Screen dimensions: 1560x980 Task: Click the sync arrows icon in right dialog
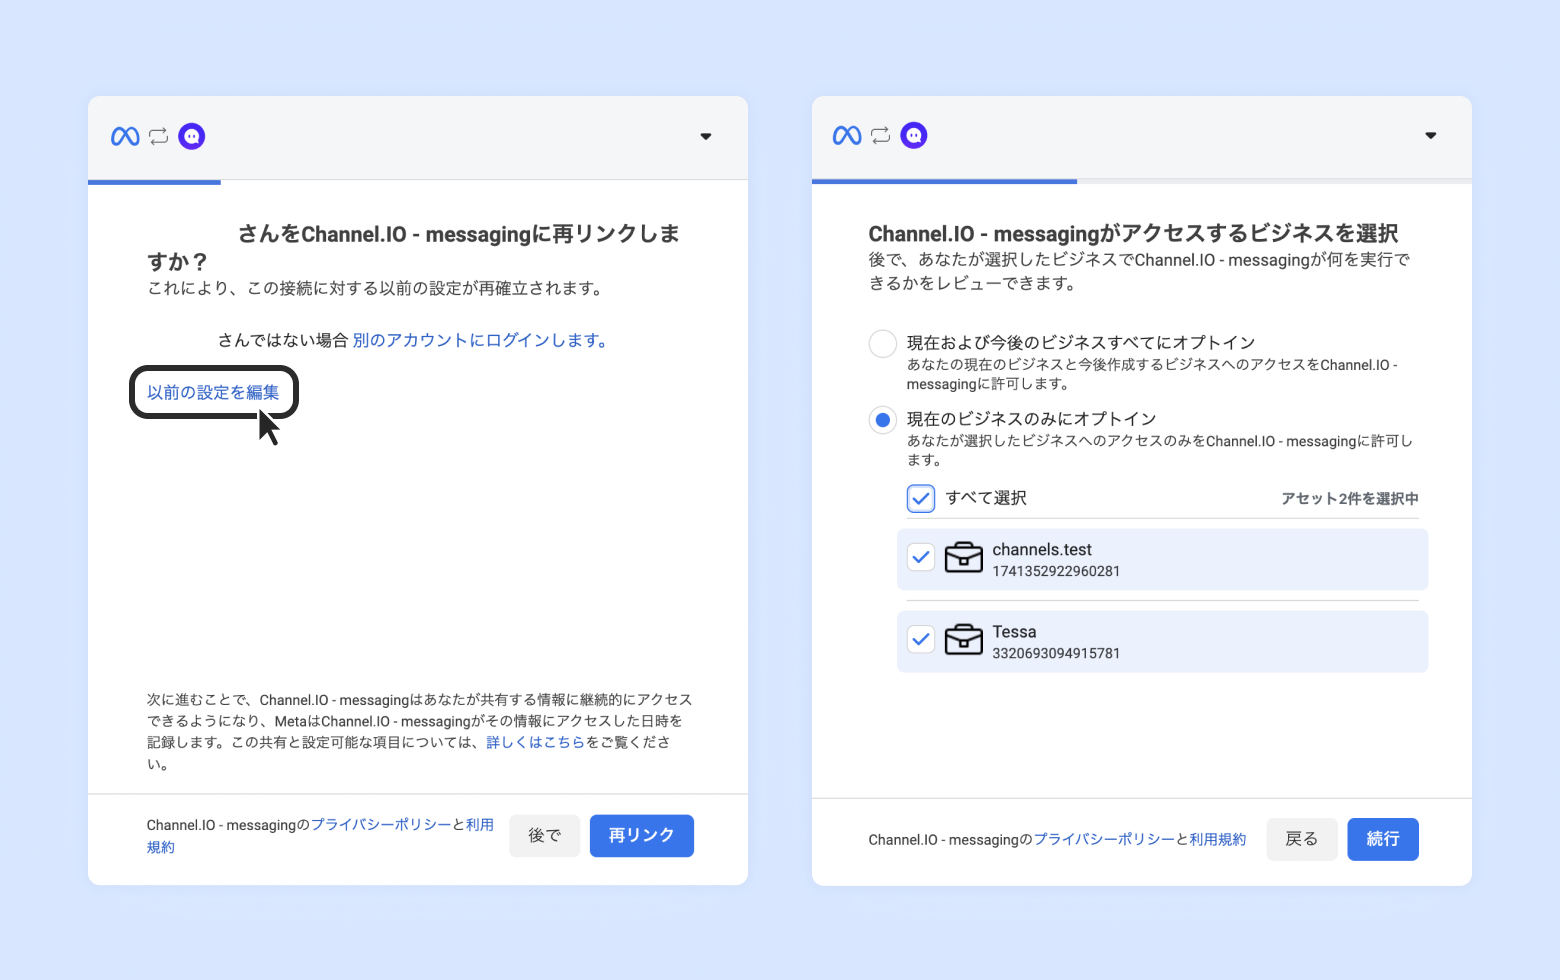(881, 135)
